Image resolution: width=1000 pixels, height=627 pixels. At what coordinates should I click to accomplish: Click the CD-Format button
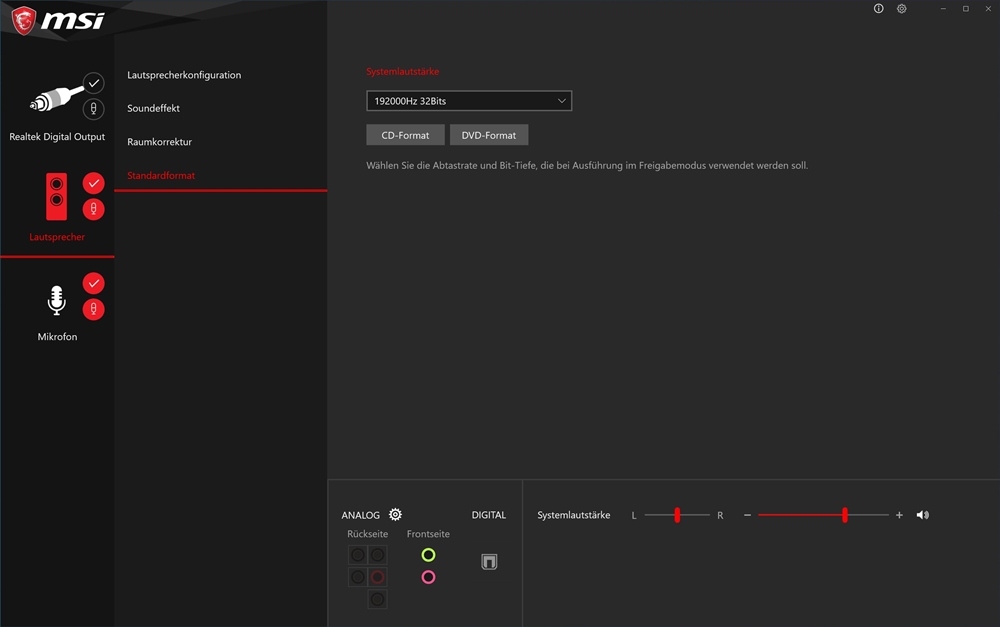pos(406,135)
